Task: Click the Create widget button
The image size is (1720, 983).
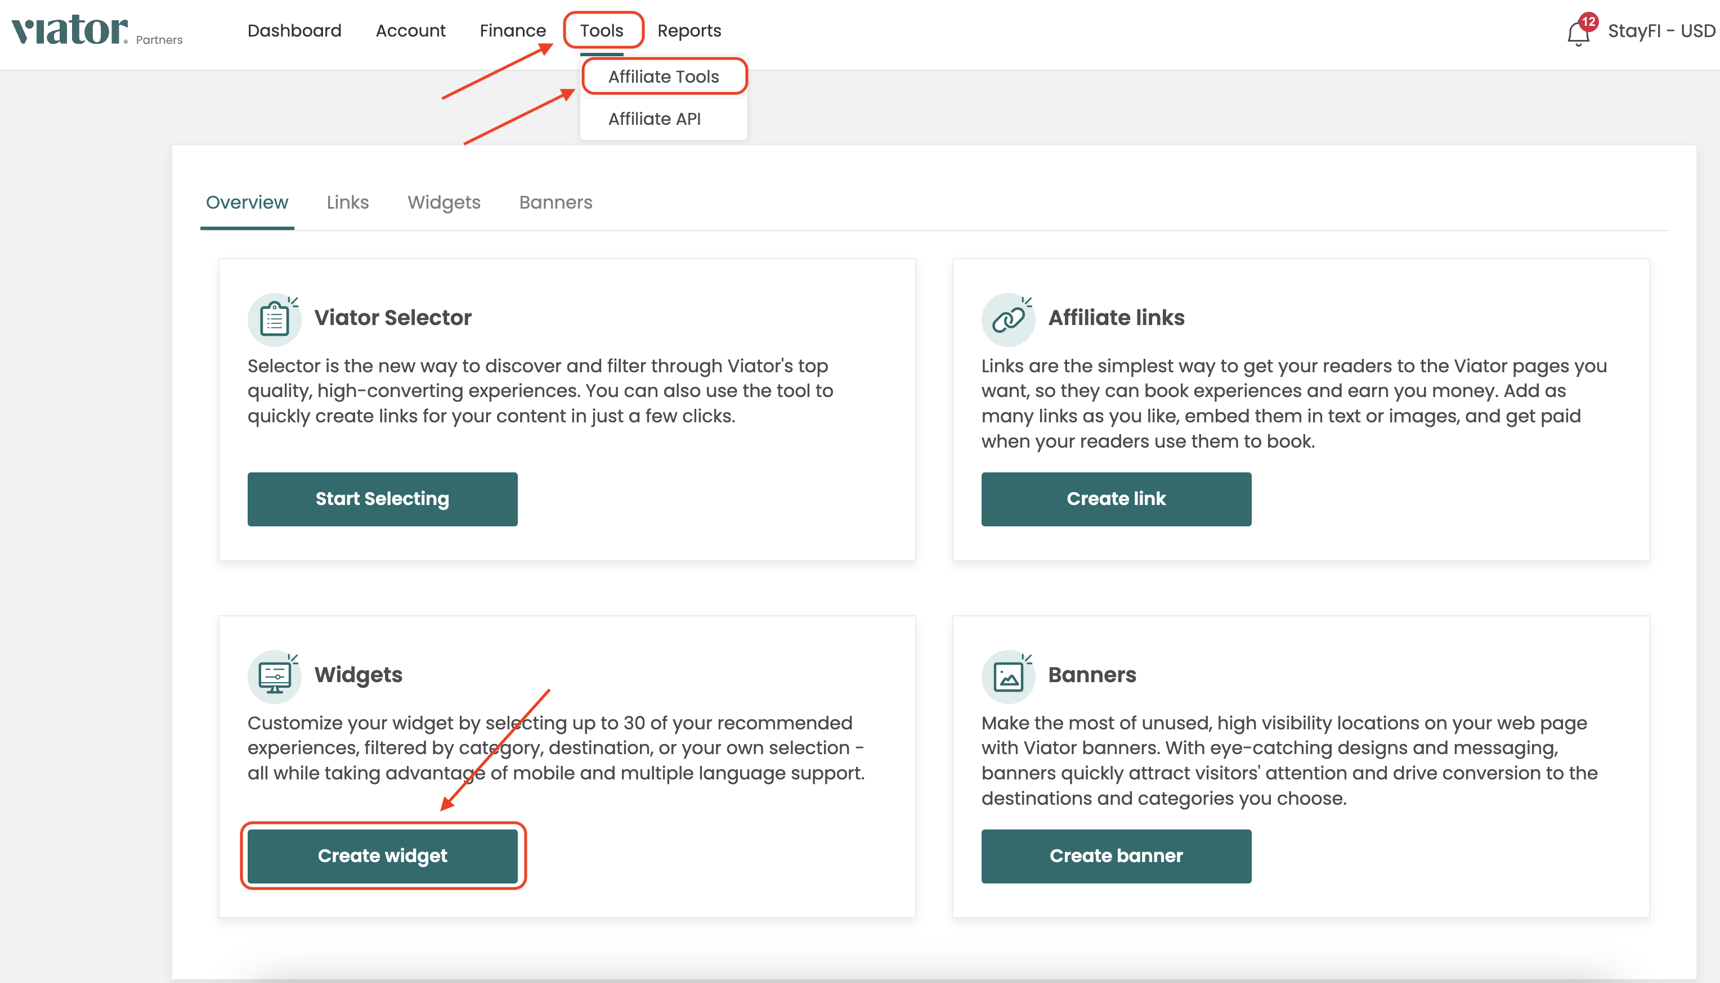Action: point(382,855)
